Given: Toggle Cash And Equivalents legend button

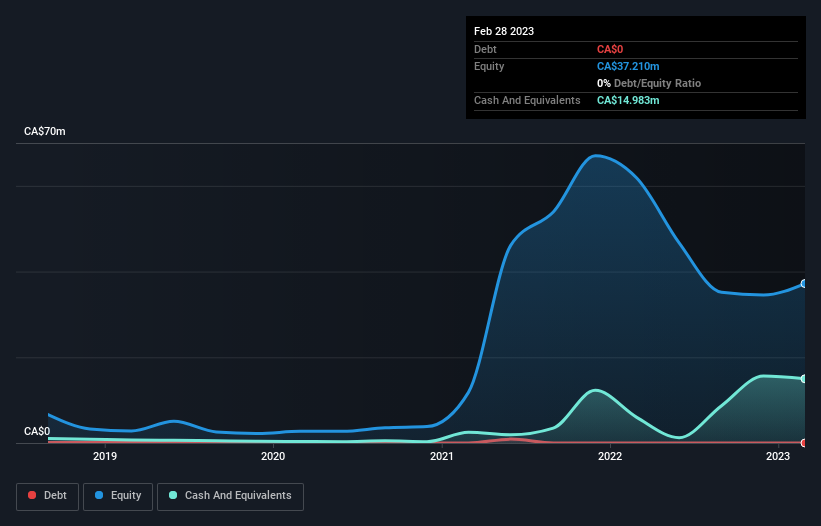Looking at the screenshot, I should pyautogui.click(x=230, y=496).
